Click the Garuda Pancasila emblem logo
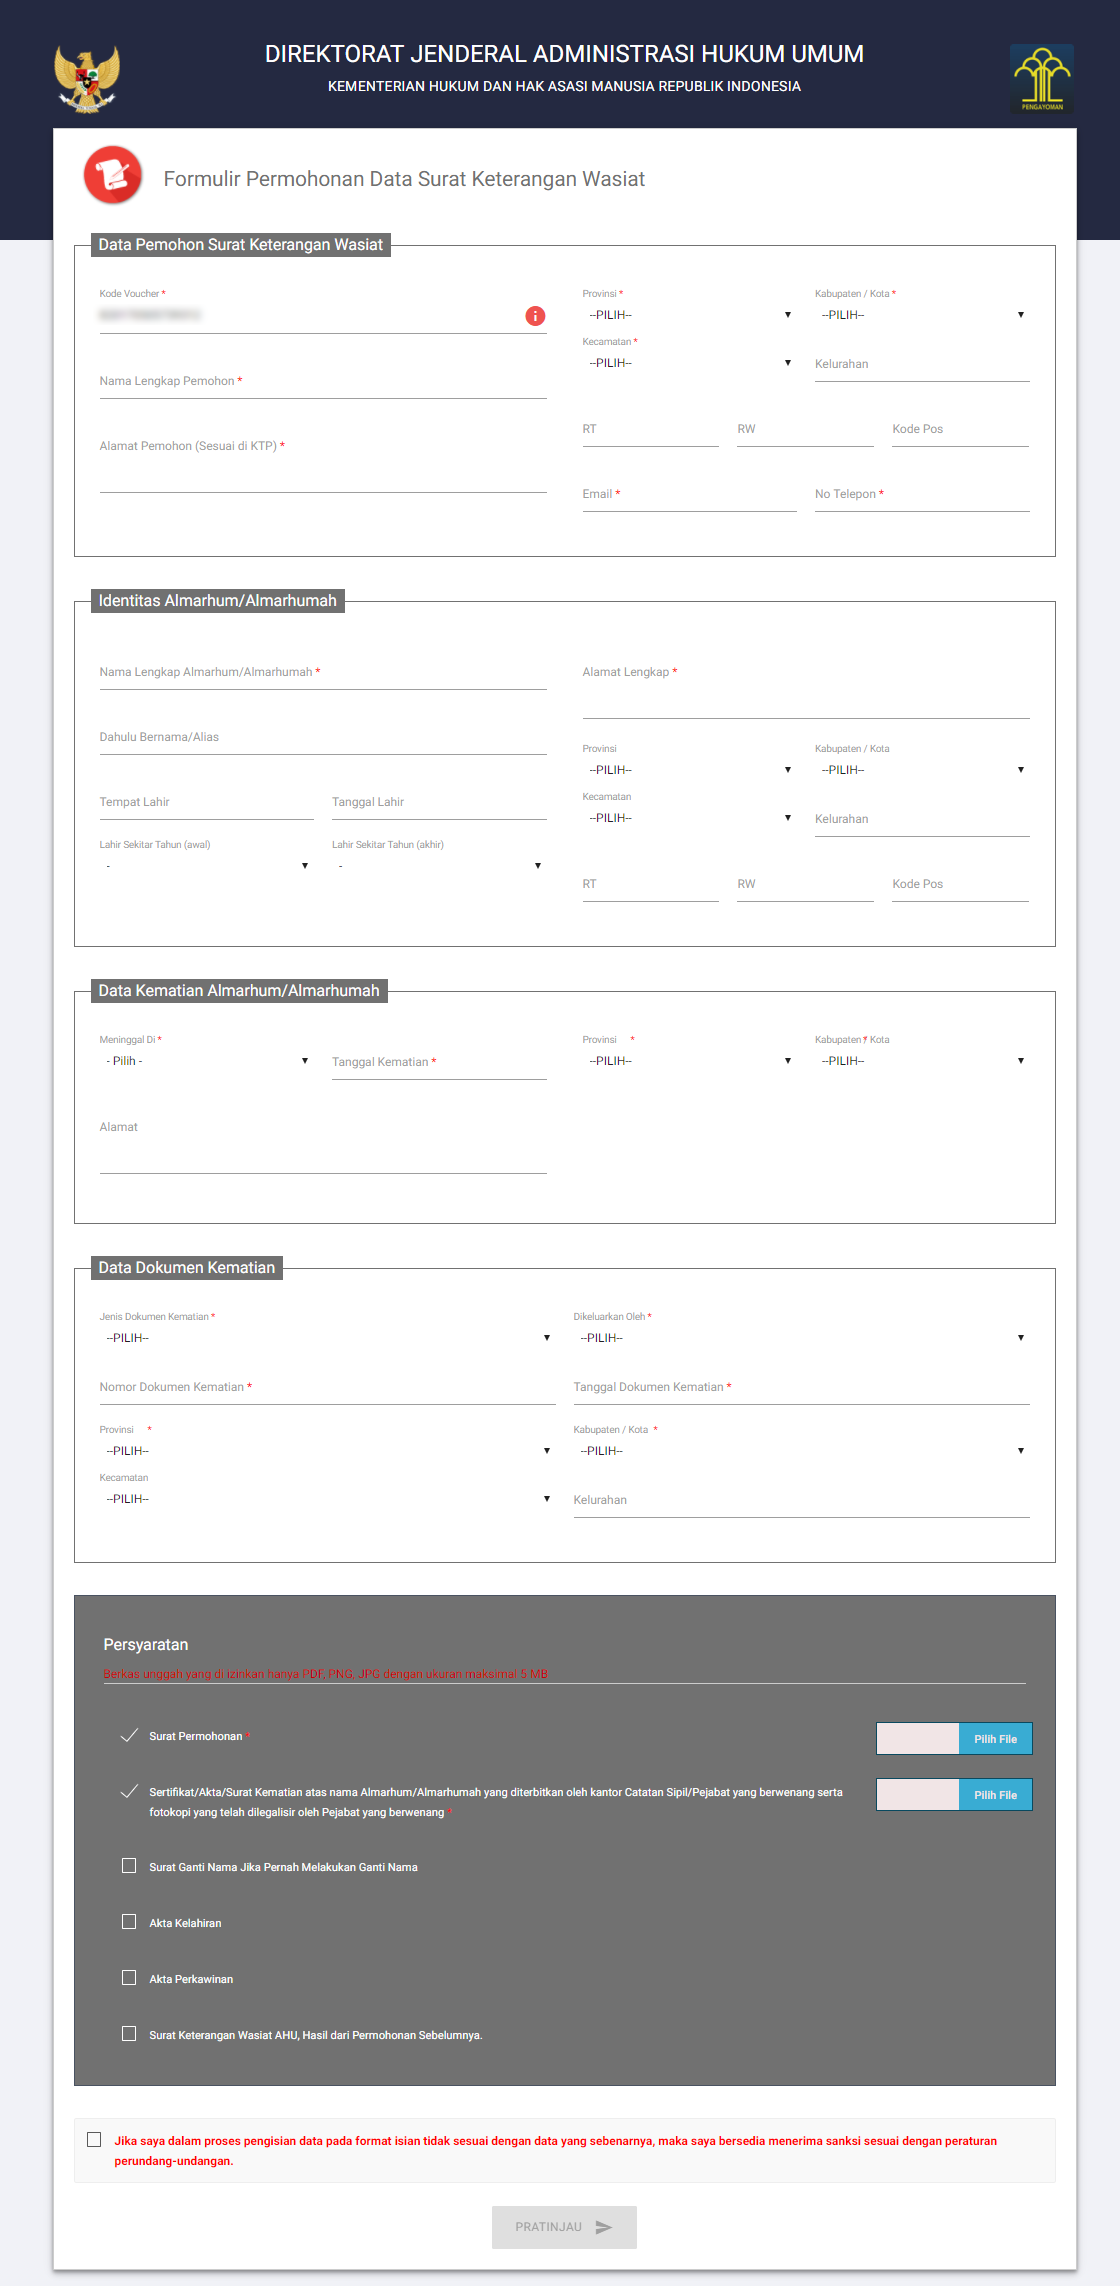This screenshot has width=1120, height=2286. click(x=87, y=78)
